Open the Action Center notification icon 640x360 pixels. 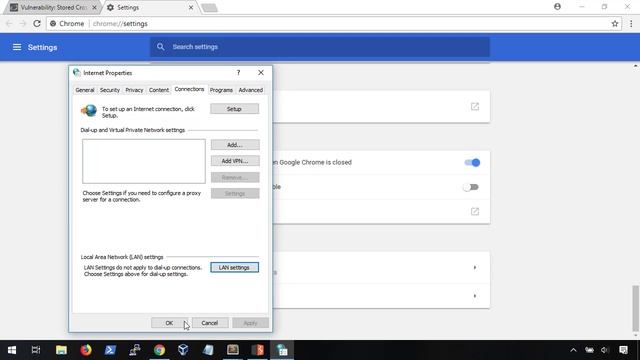(623, 350)
